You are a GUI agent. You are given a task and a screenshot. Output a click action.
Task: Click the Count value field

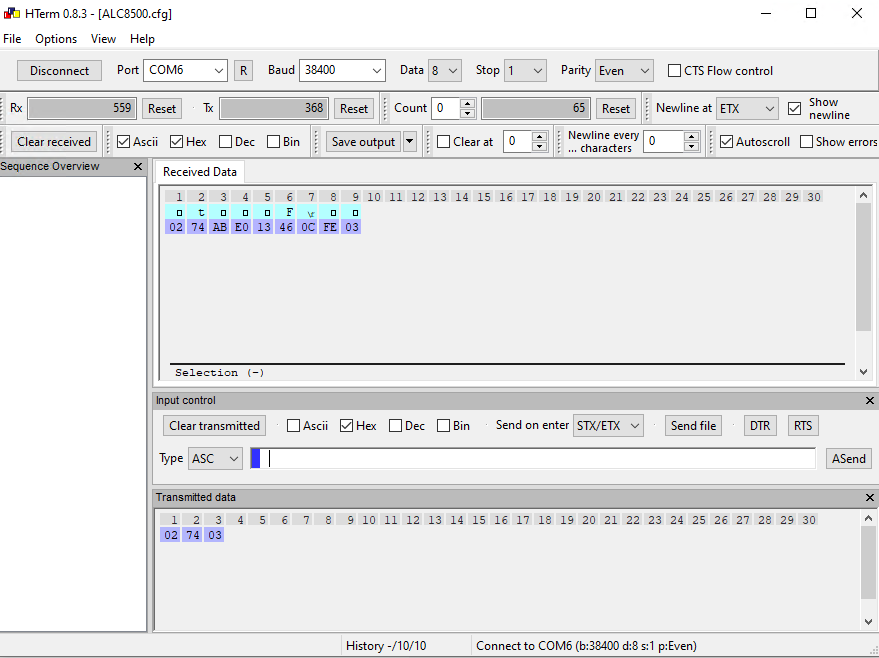(x=446, y=108)
